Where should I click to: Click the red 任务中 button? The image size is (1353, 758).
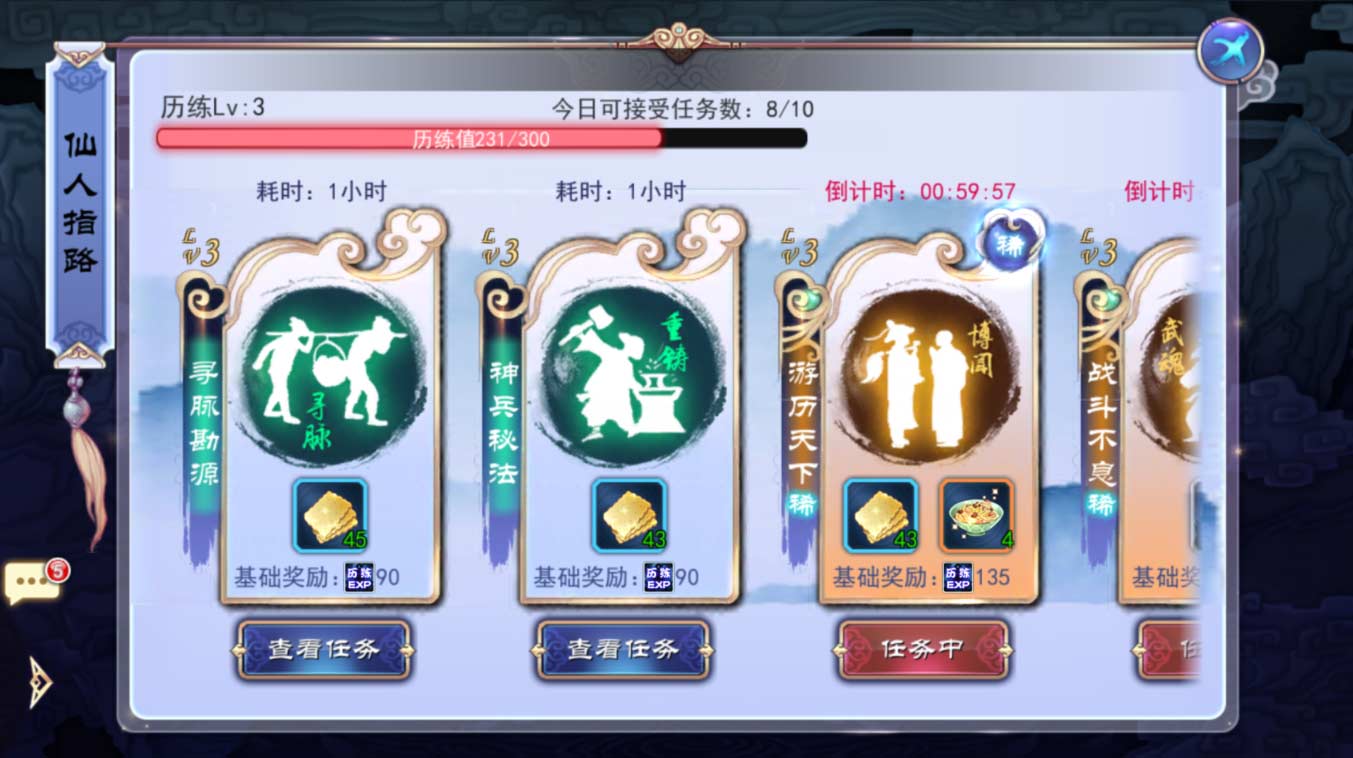coord(922,650)
